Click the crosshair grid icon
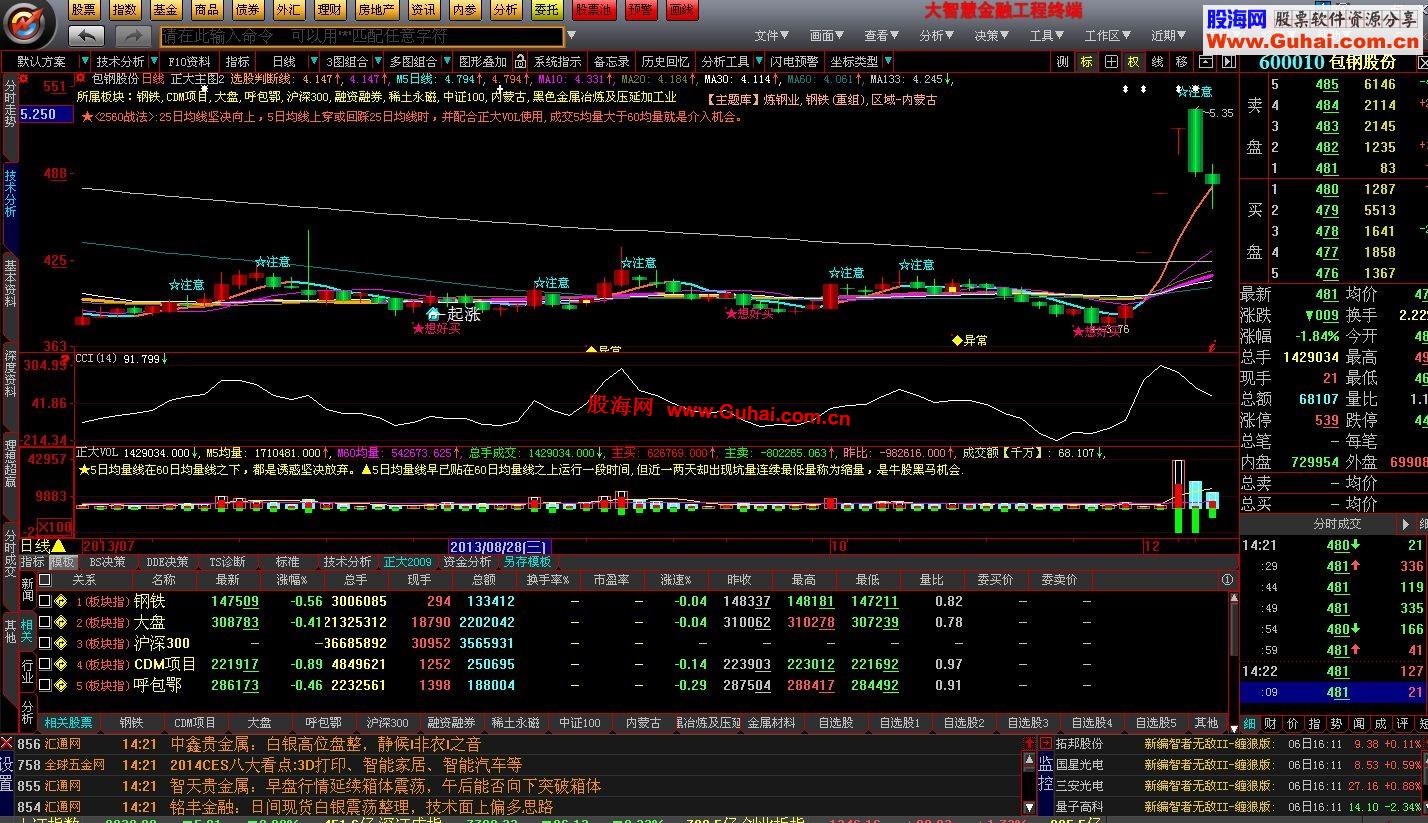Screen dimensions: 1428x823 pyautogui.click(x=1111, y=62)
